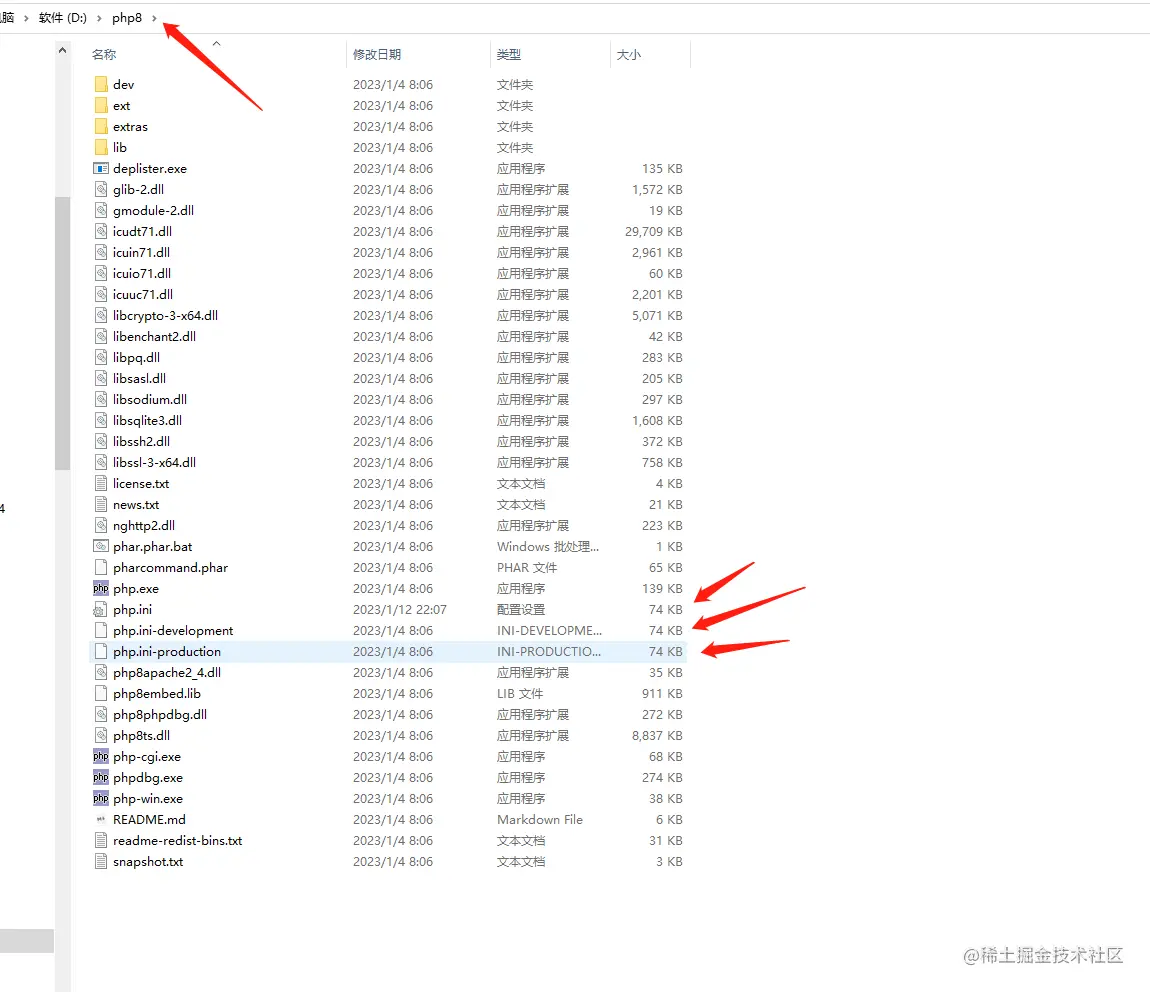Select file name libenchant2.dll
1150x992 pixels.
point(155,337)
